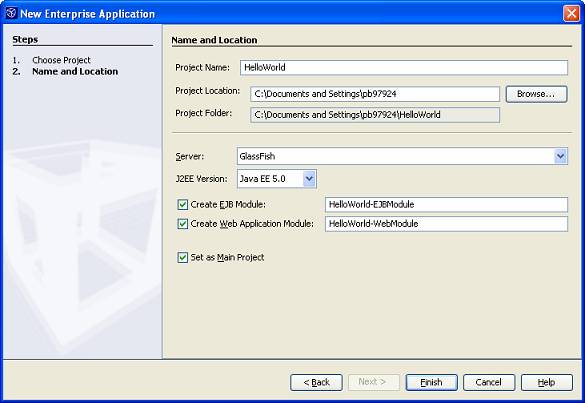
Task: Edit the HelloWorld-WebModule name field
Action: tap(446, 224)
